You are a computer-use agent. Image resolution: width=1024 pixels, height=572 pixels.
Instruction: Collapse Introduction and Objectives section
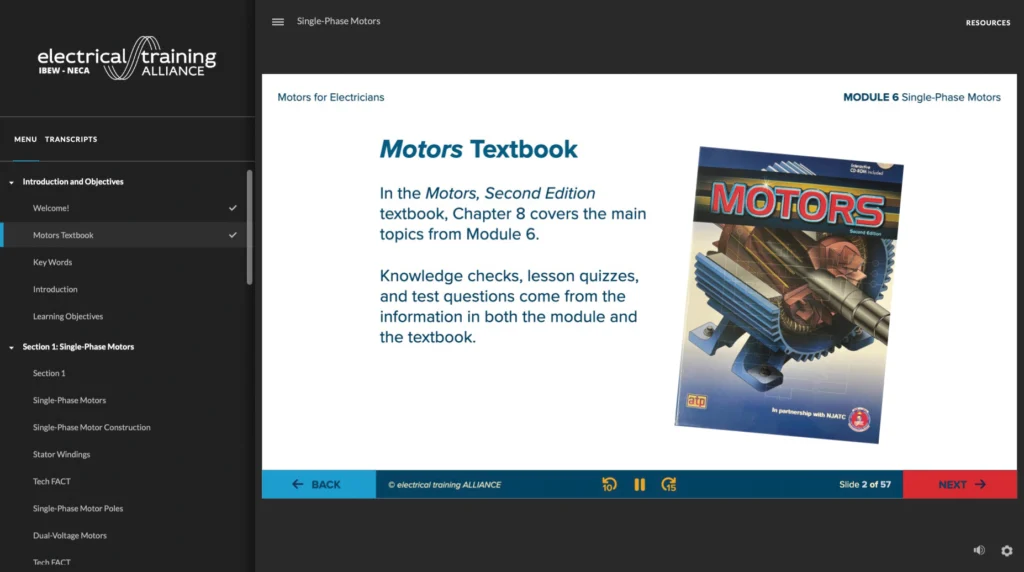point(11,182)
